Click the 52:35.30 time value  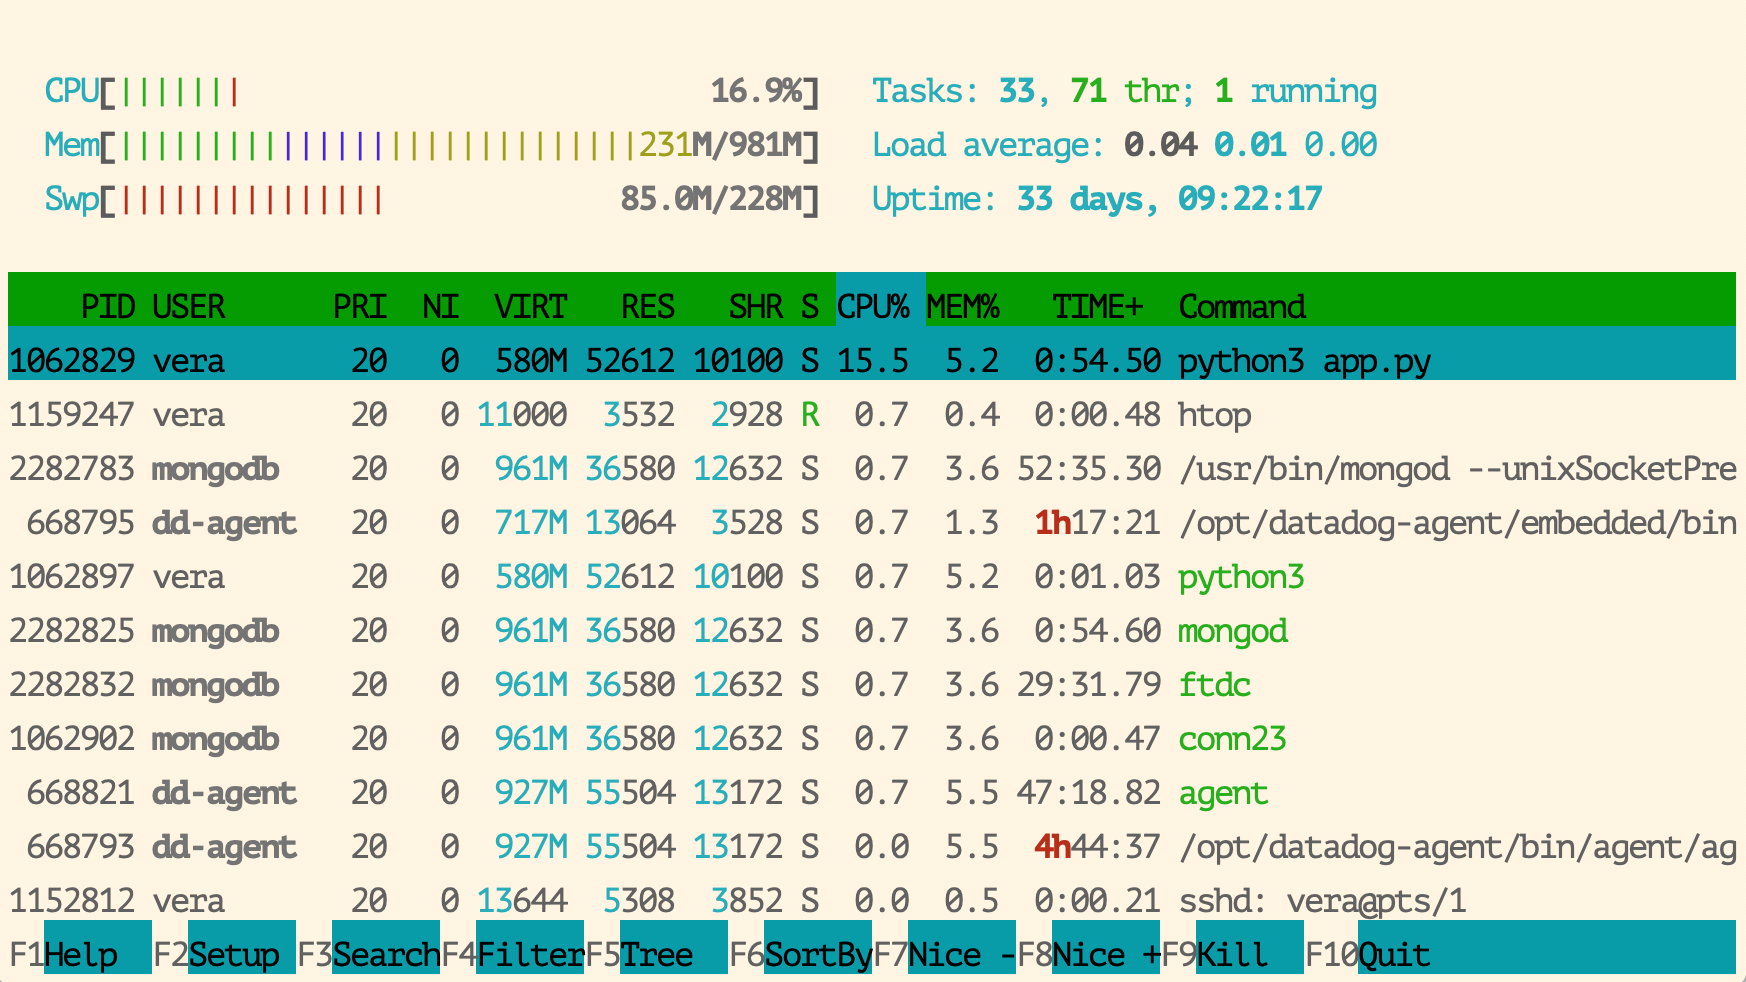pos(1089,469)
